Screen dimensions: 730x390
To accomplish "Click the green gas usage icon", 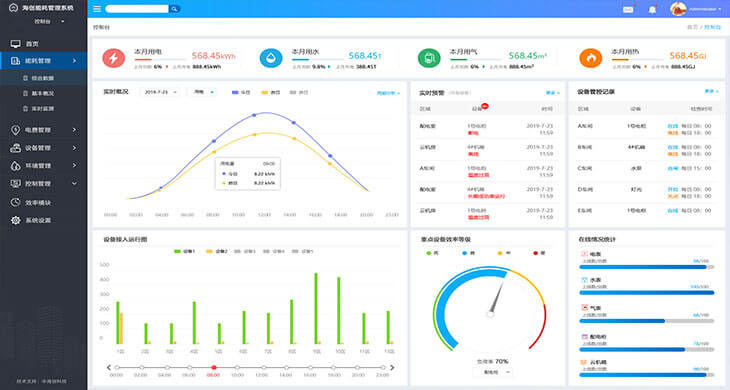I will click(429, 58).
